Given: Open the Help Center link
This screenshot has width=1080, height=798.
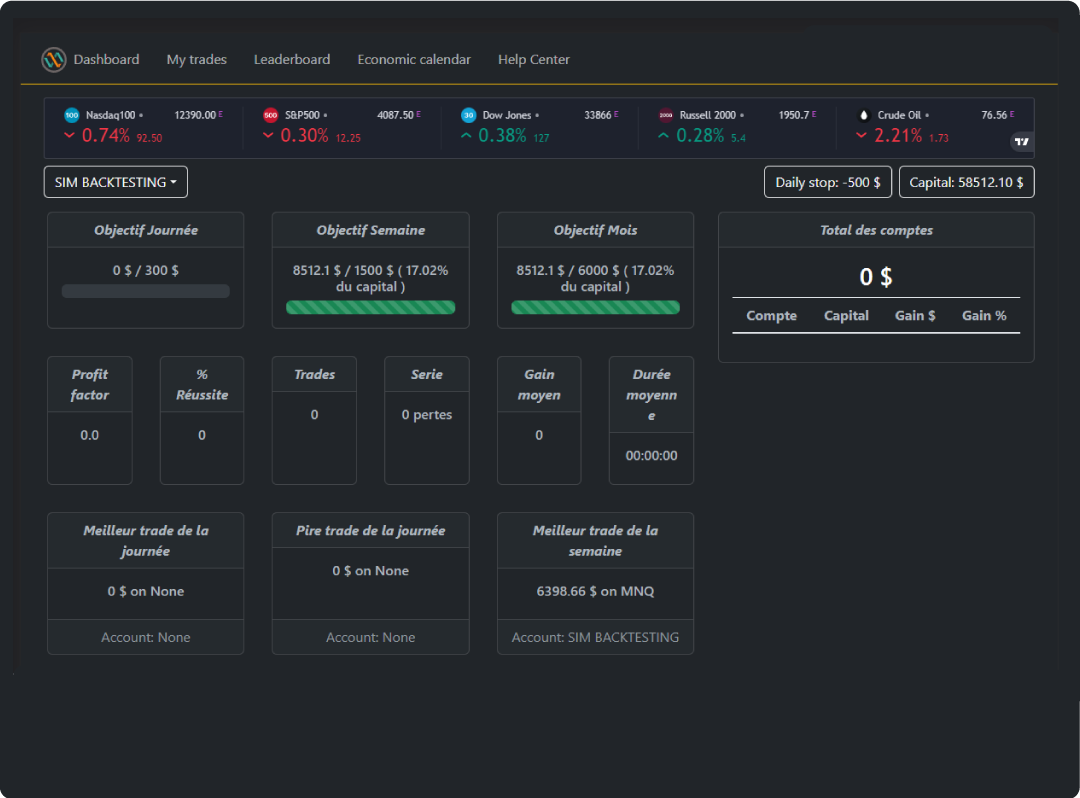Looking at the screenshot, I should pos(534,60).
